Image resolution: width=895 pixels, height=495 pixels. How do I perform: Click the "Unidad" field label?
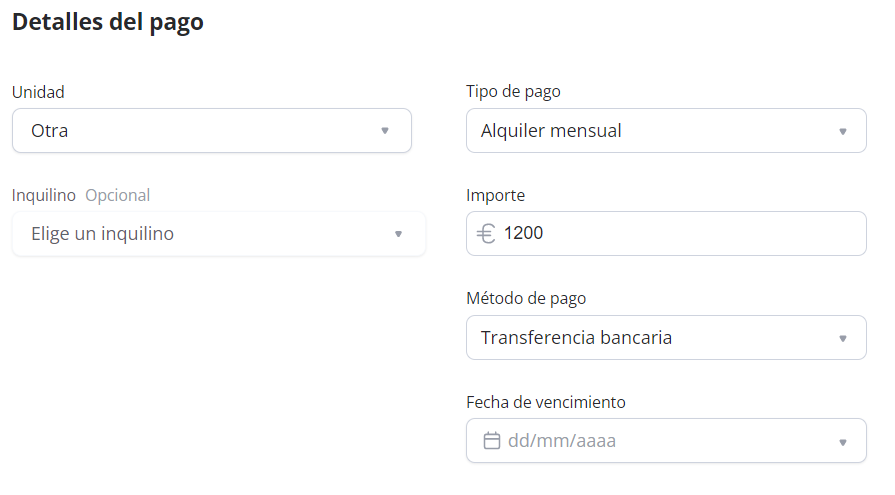point(38,92)
